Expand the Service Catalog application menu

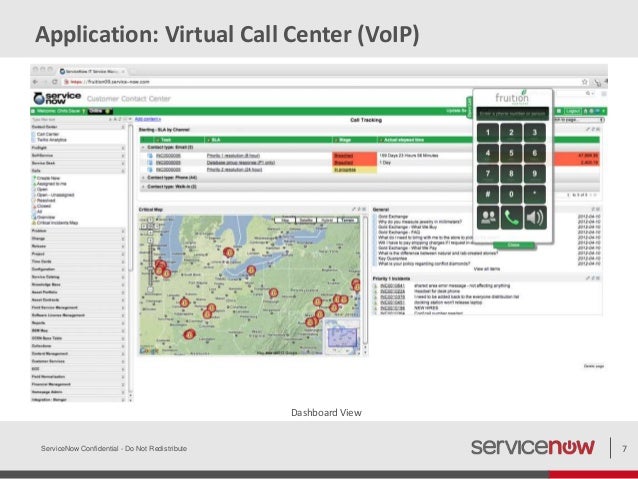pos(78,277)
